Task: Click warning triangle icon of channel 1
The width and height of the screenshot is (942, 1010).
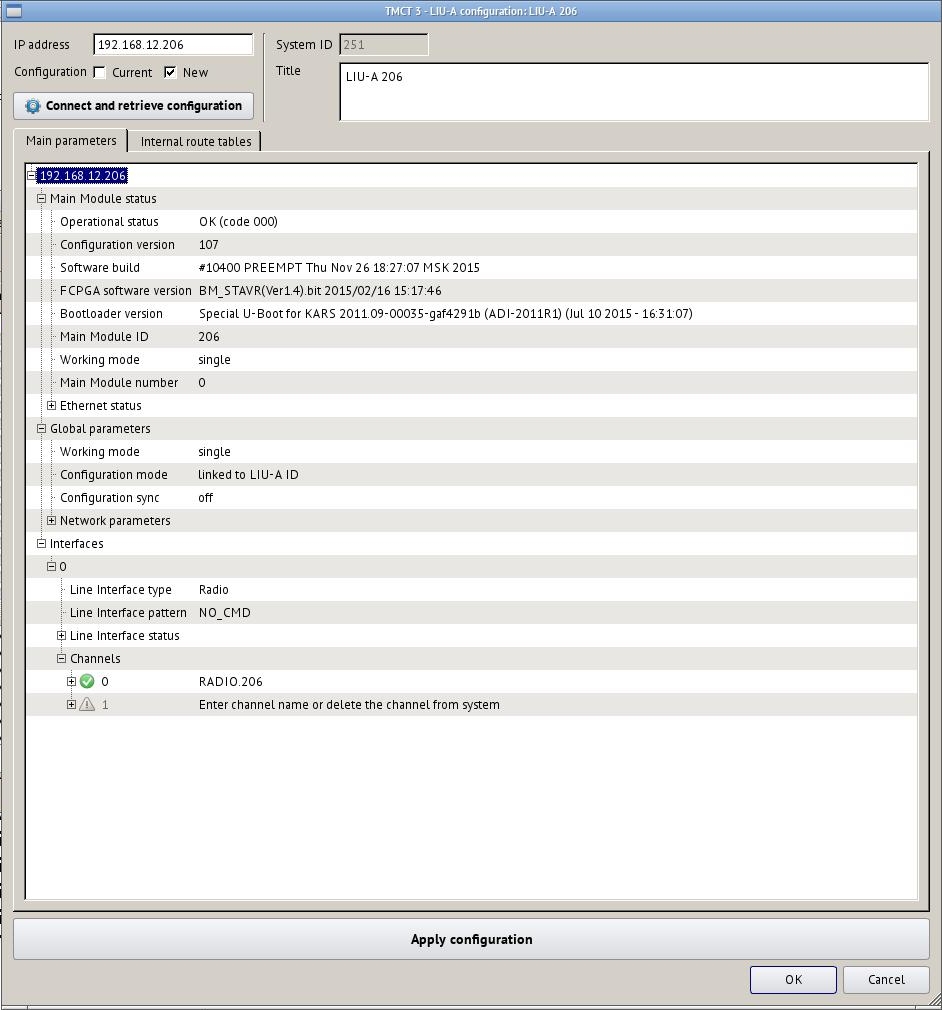Action: [87, 705]
